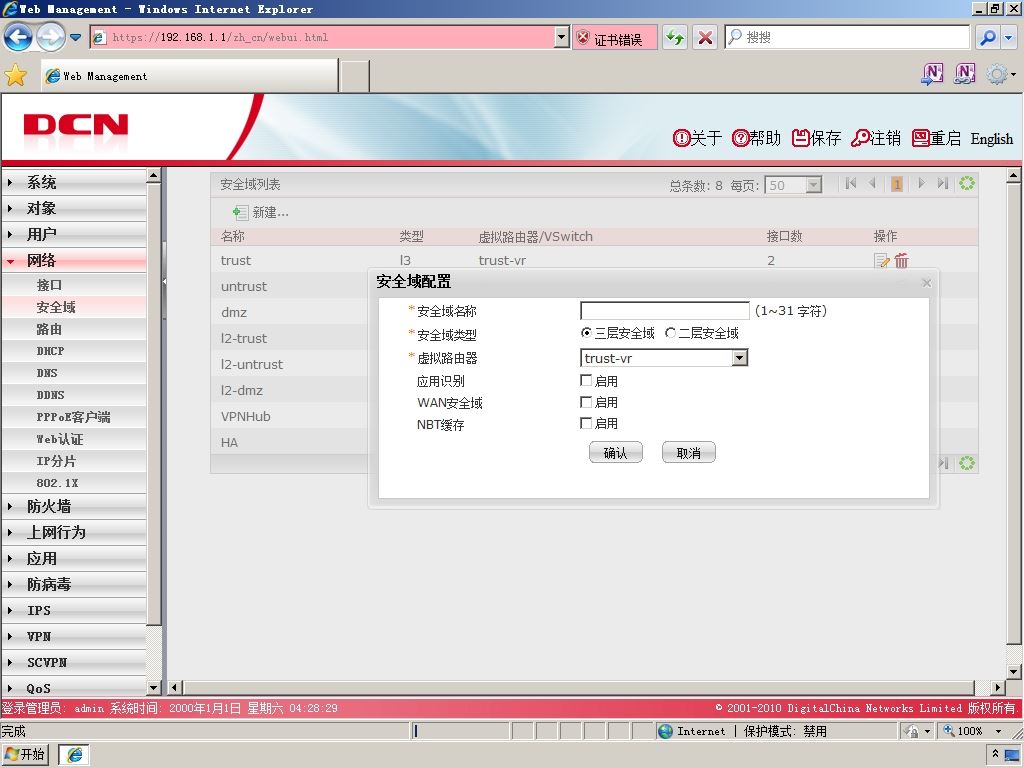Viewport: 1024px width, 768px height.
Task: Click the 新建... new zone button
Action: tap(261, 212)
